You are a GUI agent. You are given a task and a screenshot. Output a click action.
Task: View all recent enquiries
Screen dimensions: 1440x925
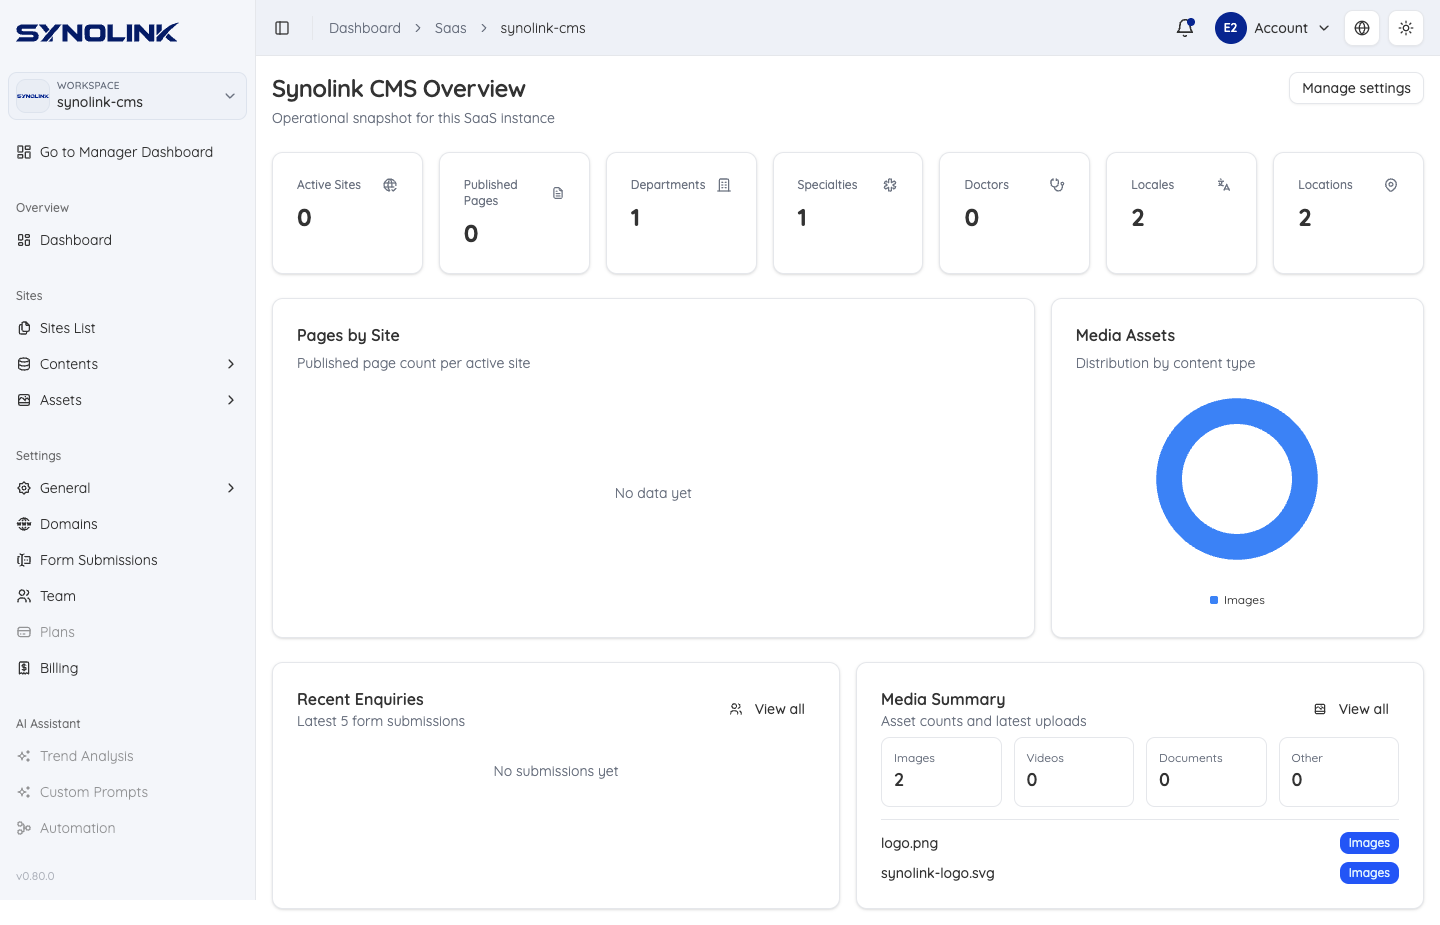767,709
